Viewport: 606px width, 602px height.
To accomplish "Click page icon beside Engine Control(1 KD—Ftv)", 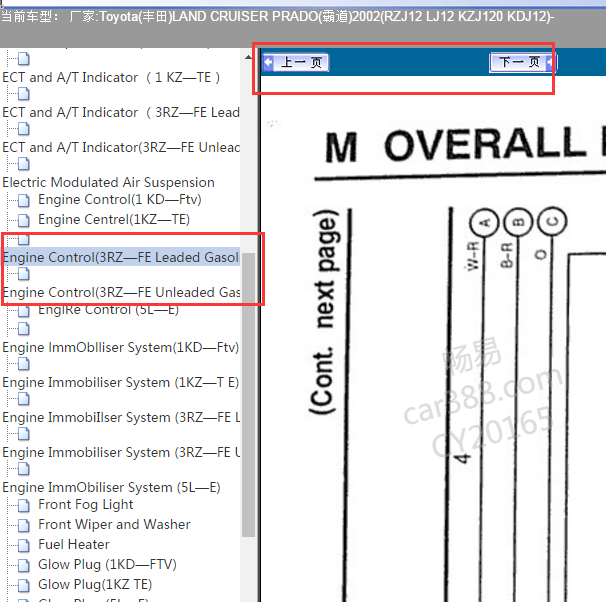I will pyautogui.click(x=24, y=200).
